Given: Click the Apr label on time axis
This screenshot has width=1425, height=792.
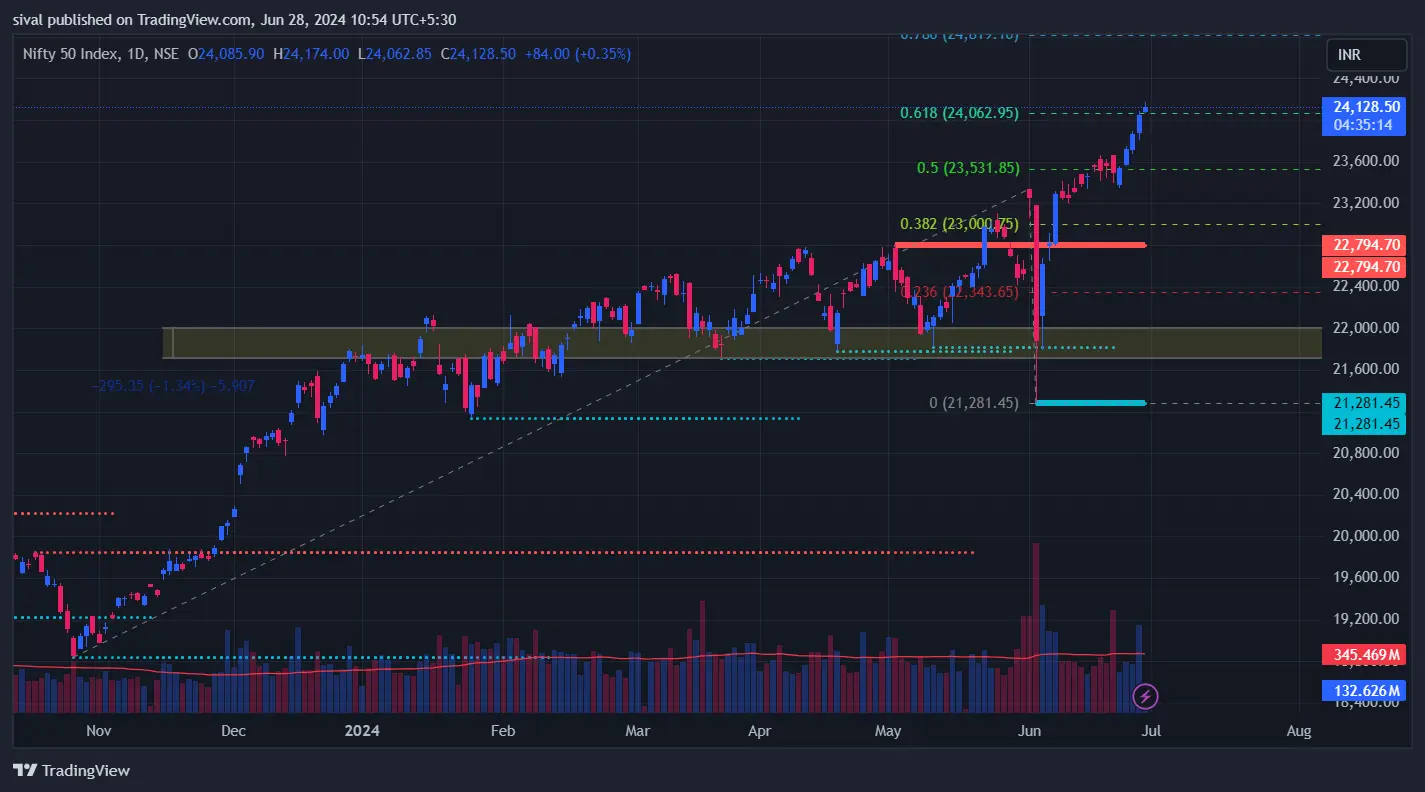Looking at the screenshot, I should [x=760, y=731].
